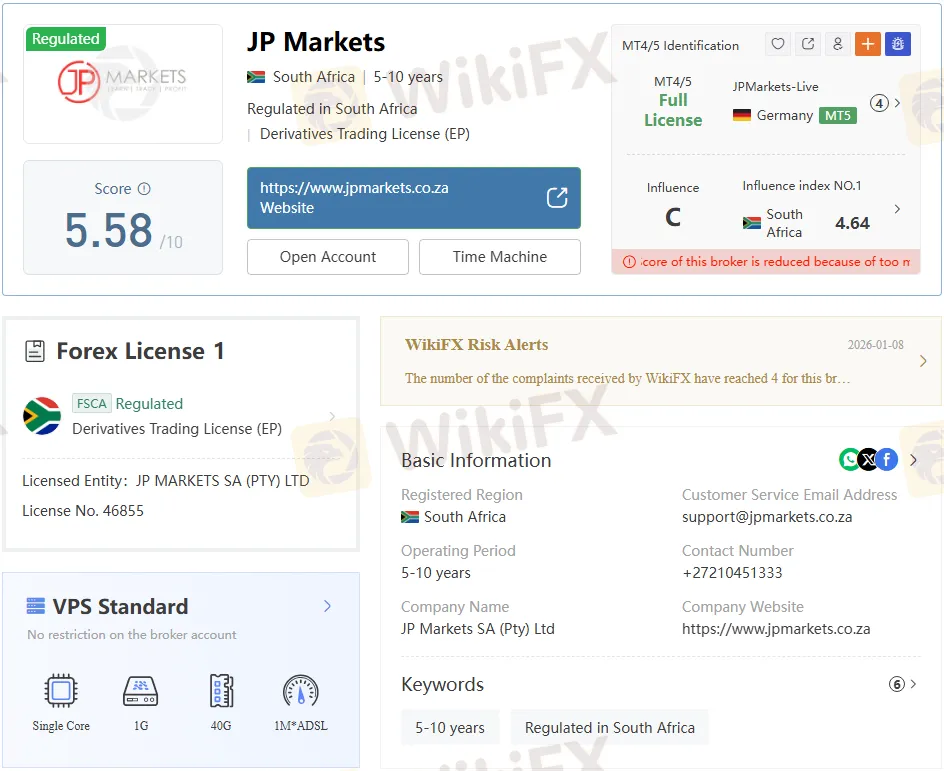944x771 pixels.
Task: Click the Time Machine button
Action: point(499,257)
